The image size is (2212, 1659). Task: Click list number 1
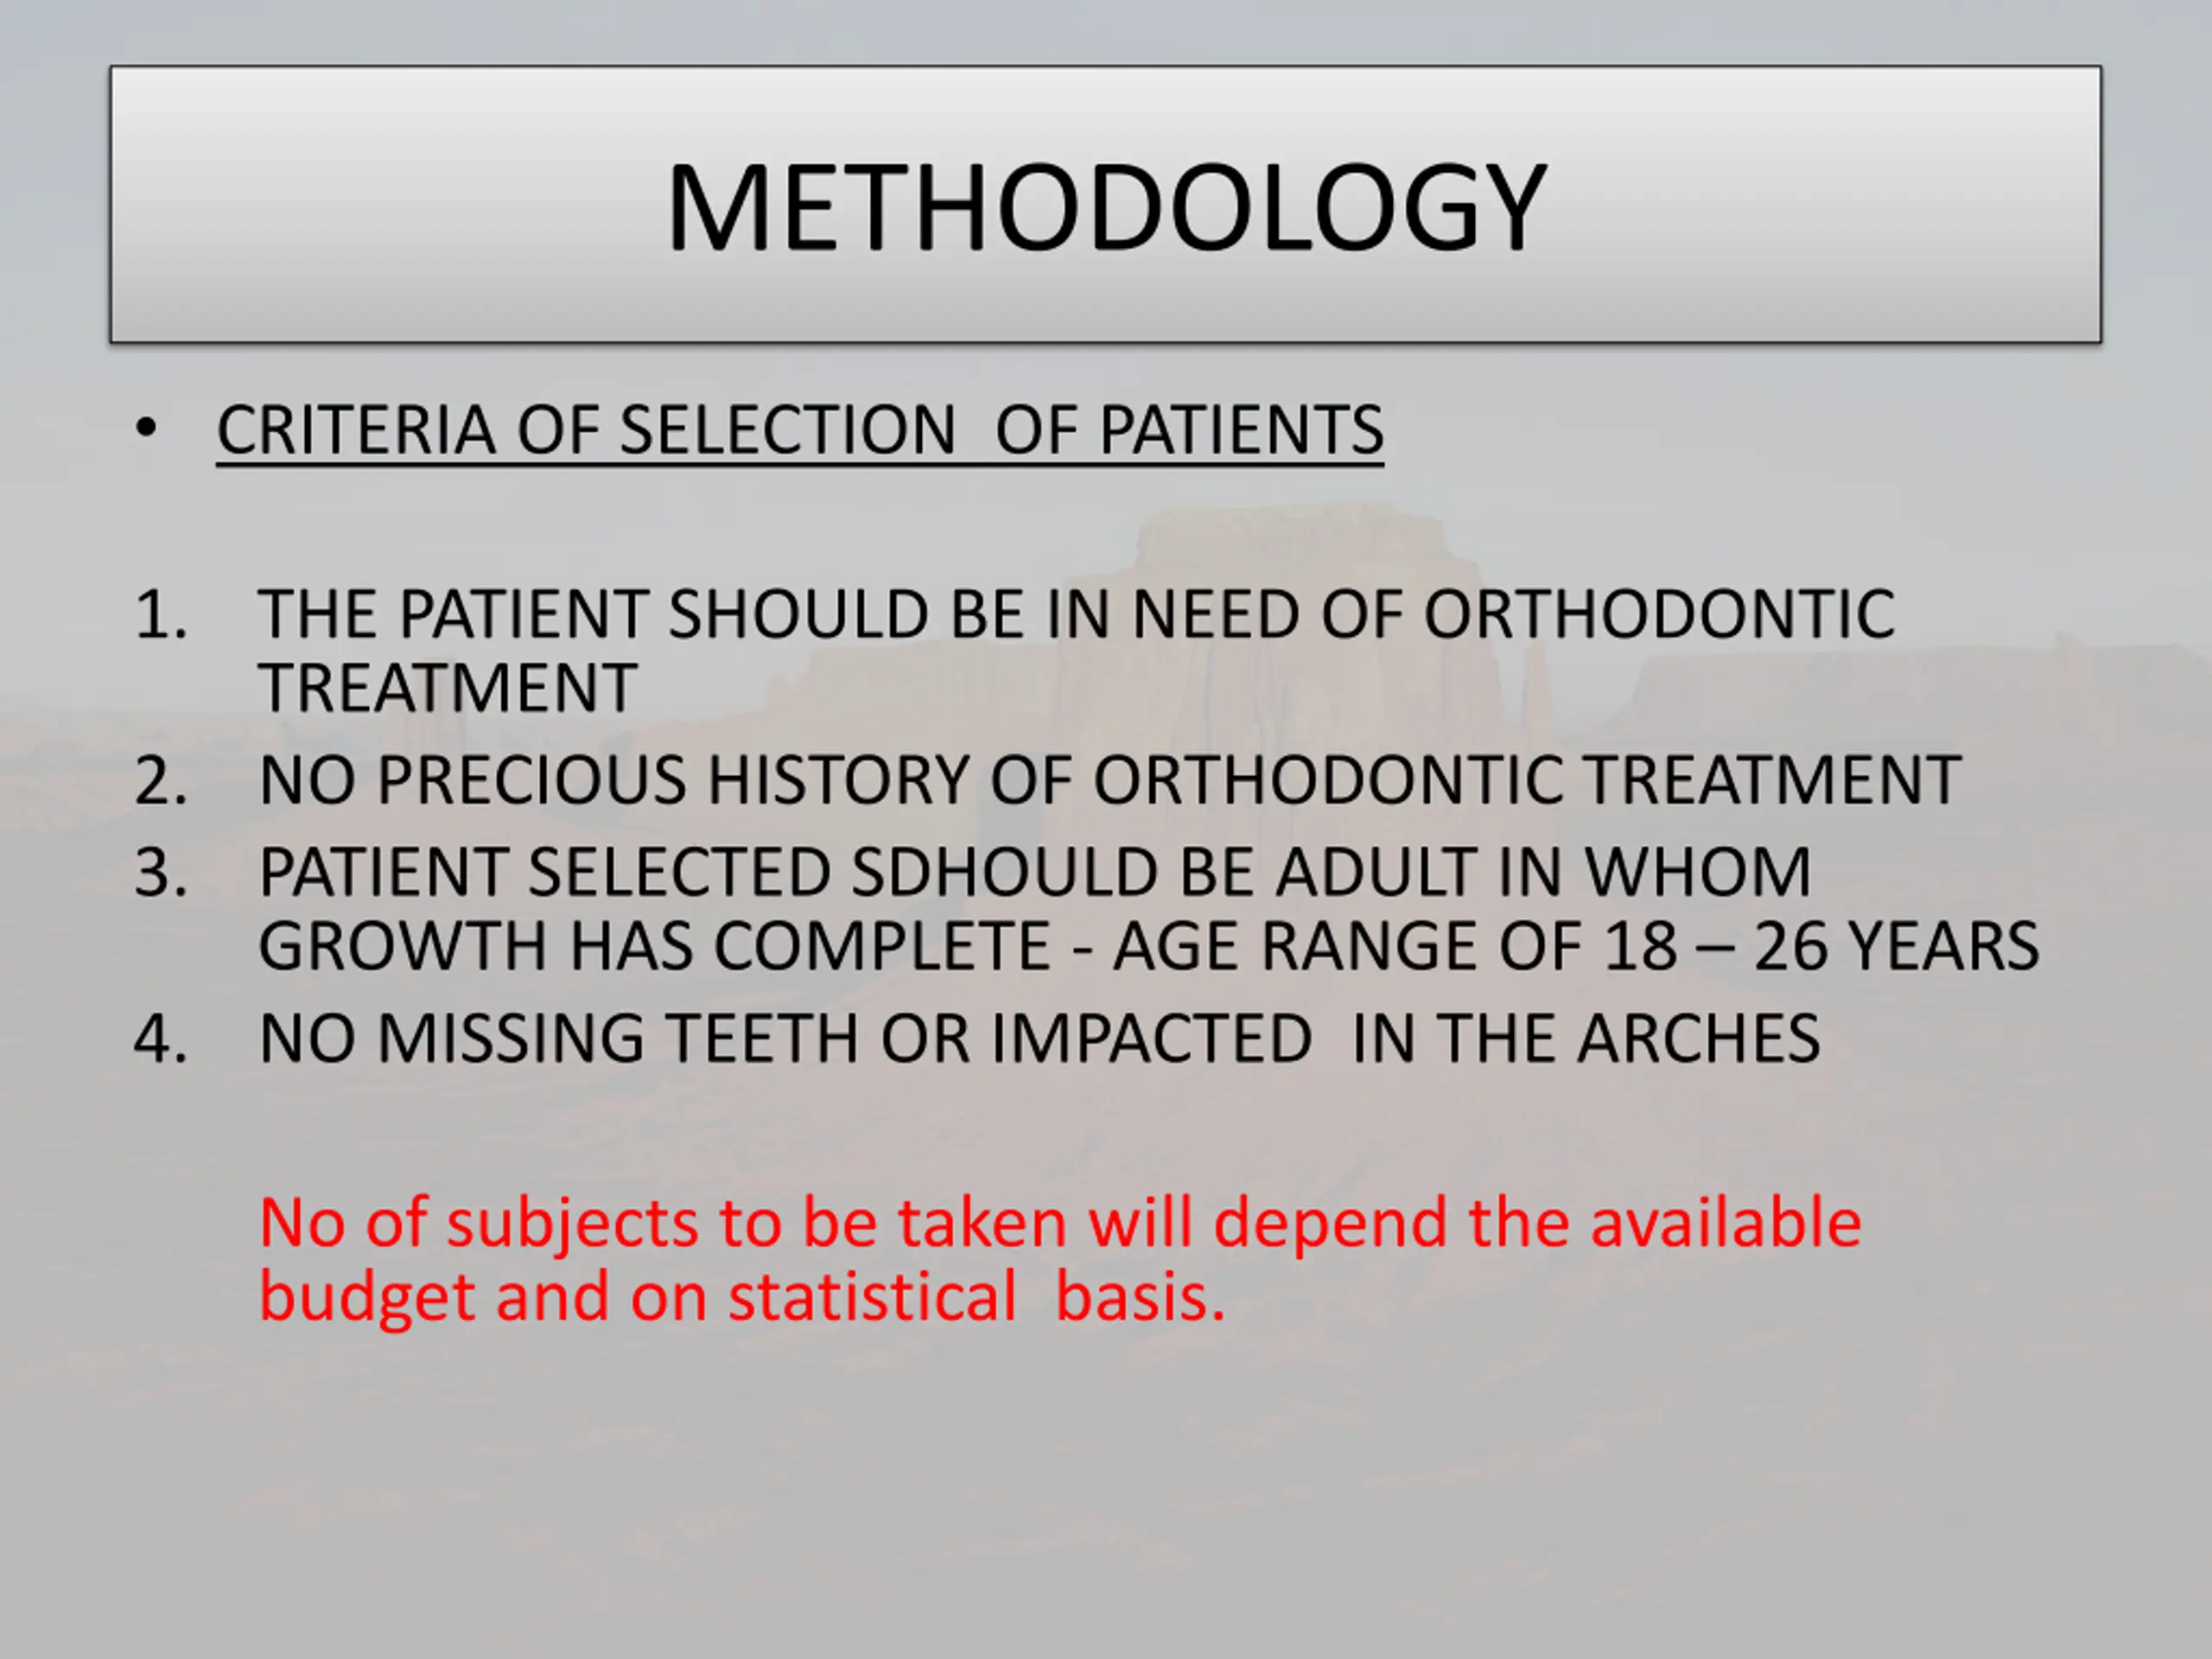click(161, 613)
